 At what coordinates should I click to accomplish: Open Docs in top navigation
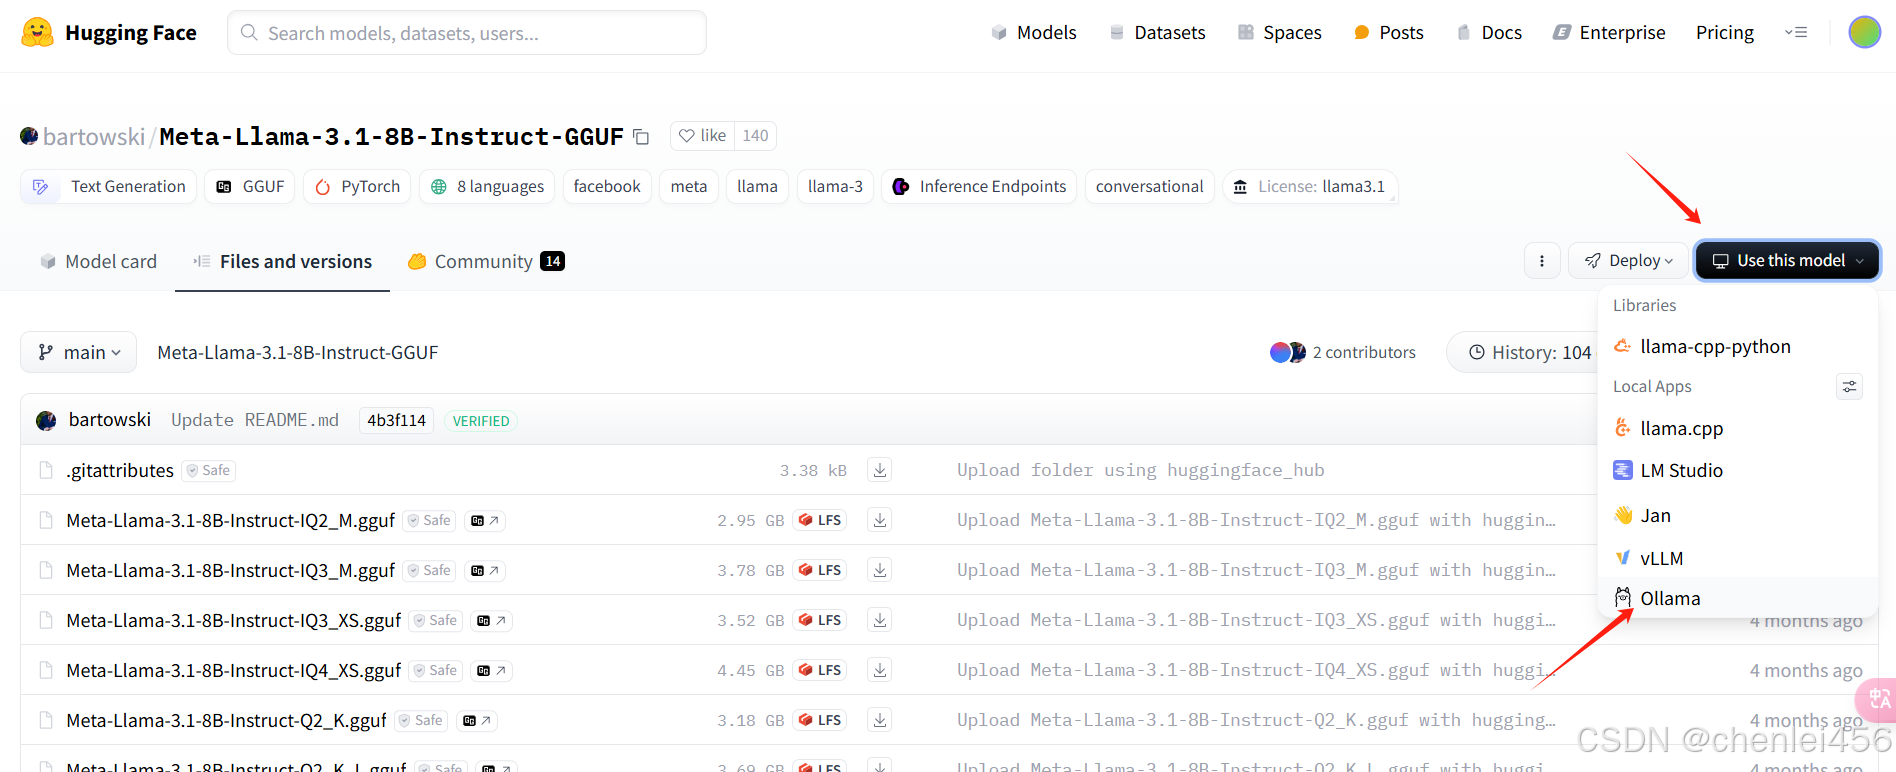click(x=1489, y=33)
